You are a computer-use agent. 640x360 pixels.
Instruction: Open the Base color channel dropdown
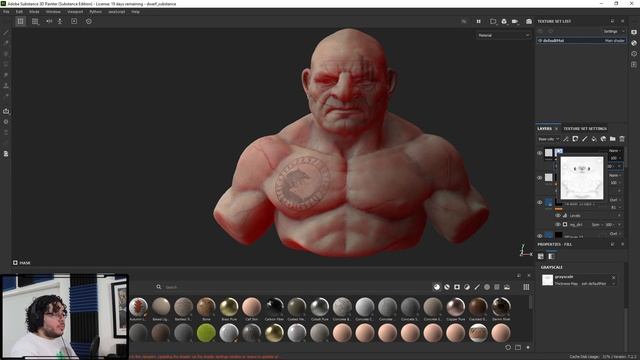pyautogui.click(x=548, y=139)
